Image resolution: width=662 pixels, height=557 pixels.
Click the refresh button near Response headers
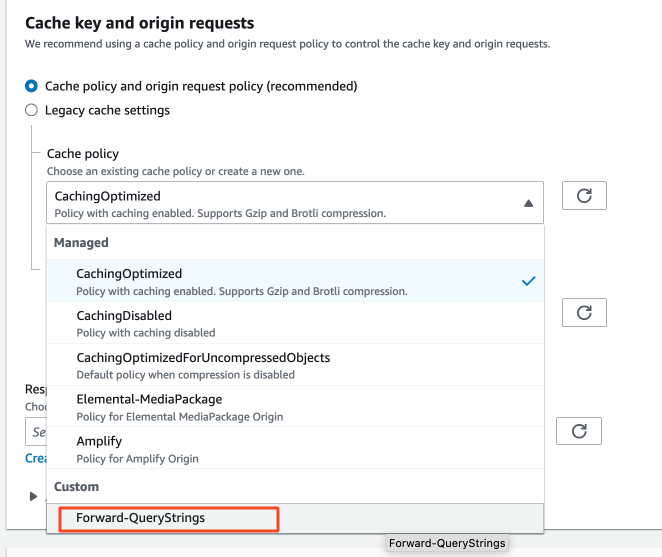tap(578, 431)
